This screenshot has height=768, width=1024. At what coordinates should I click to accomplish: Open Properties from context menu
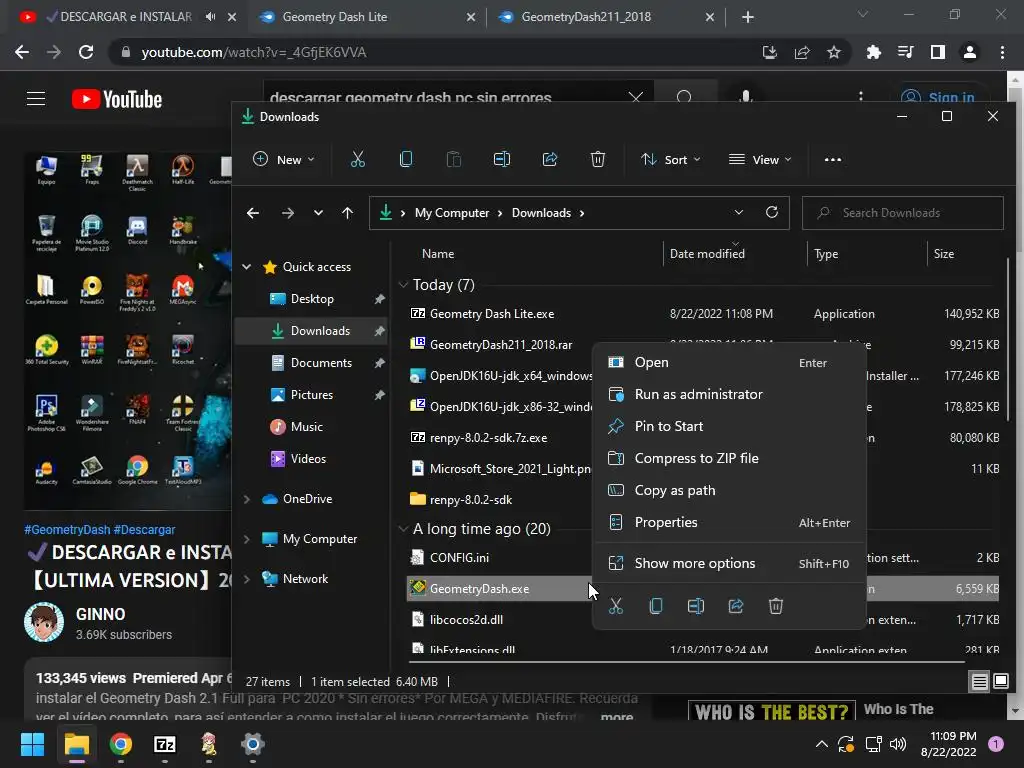[729, 522]
